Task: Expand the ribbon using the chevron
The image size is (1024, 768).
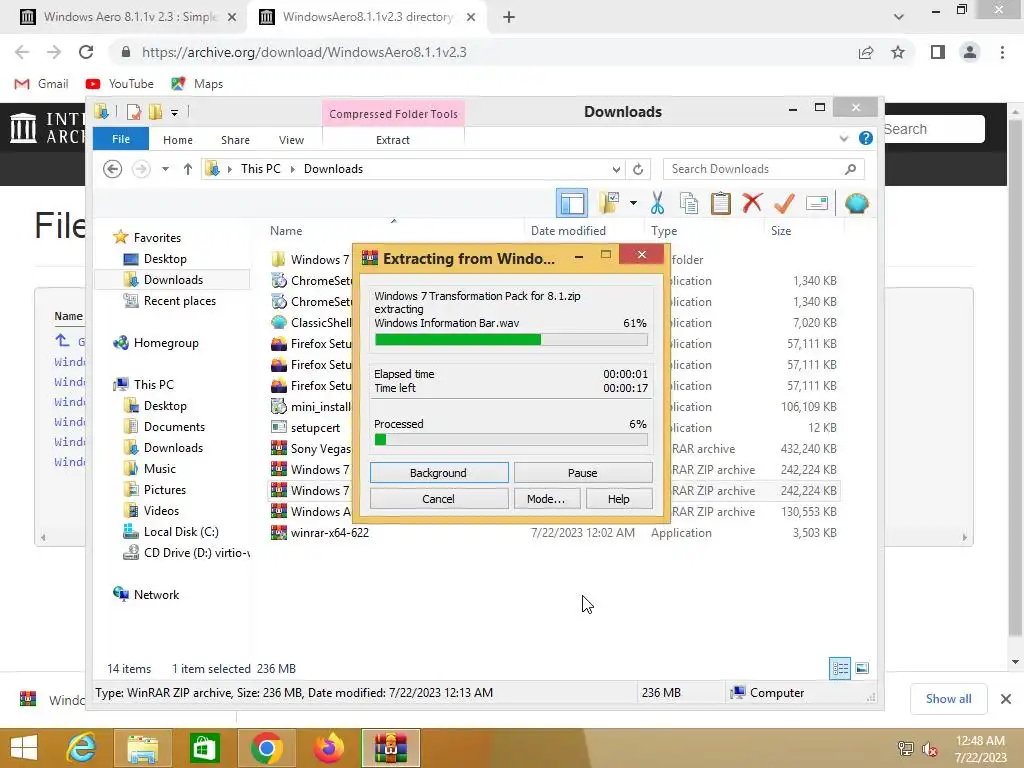Action: [x=843, y=138]
